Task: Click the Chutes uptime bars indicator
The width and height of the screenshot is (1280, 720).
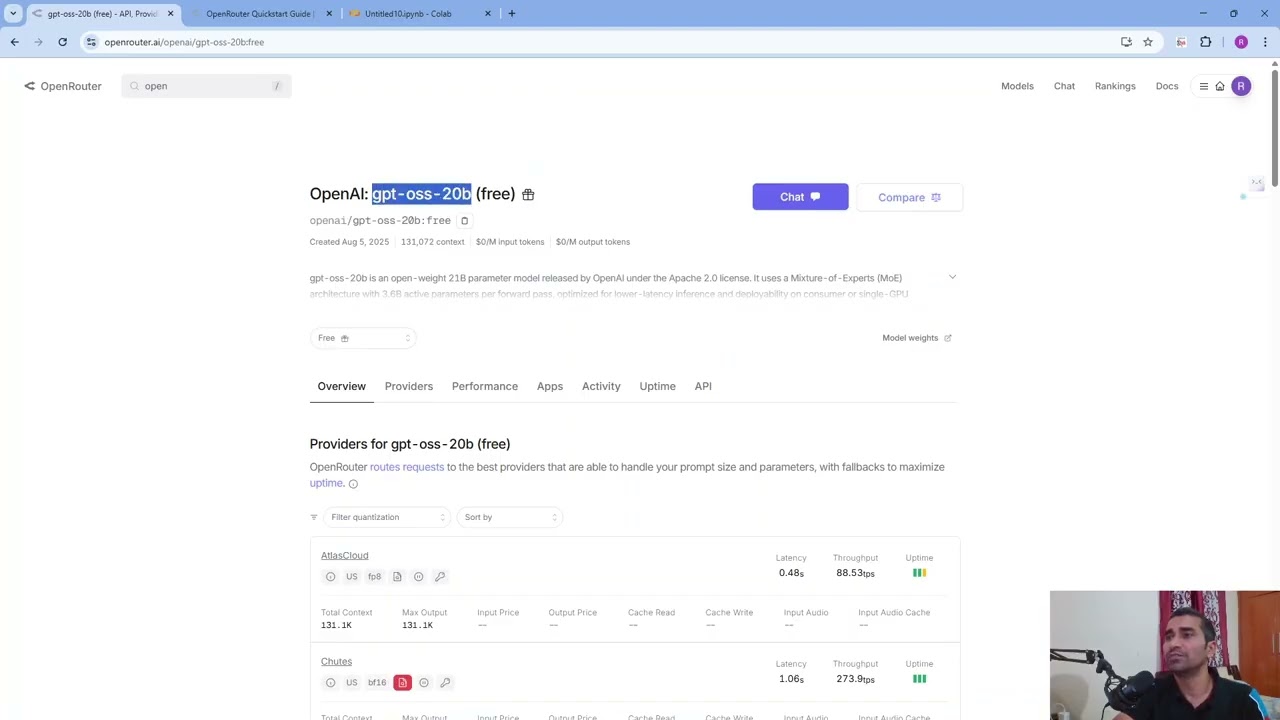Action: click(919, 679)
